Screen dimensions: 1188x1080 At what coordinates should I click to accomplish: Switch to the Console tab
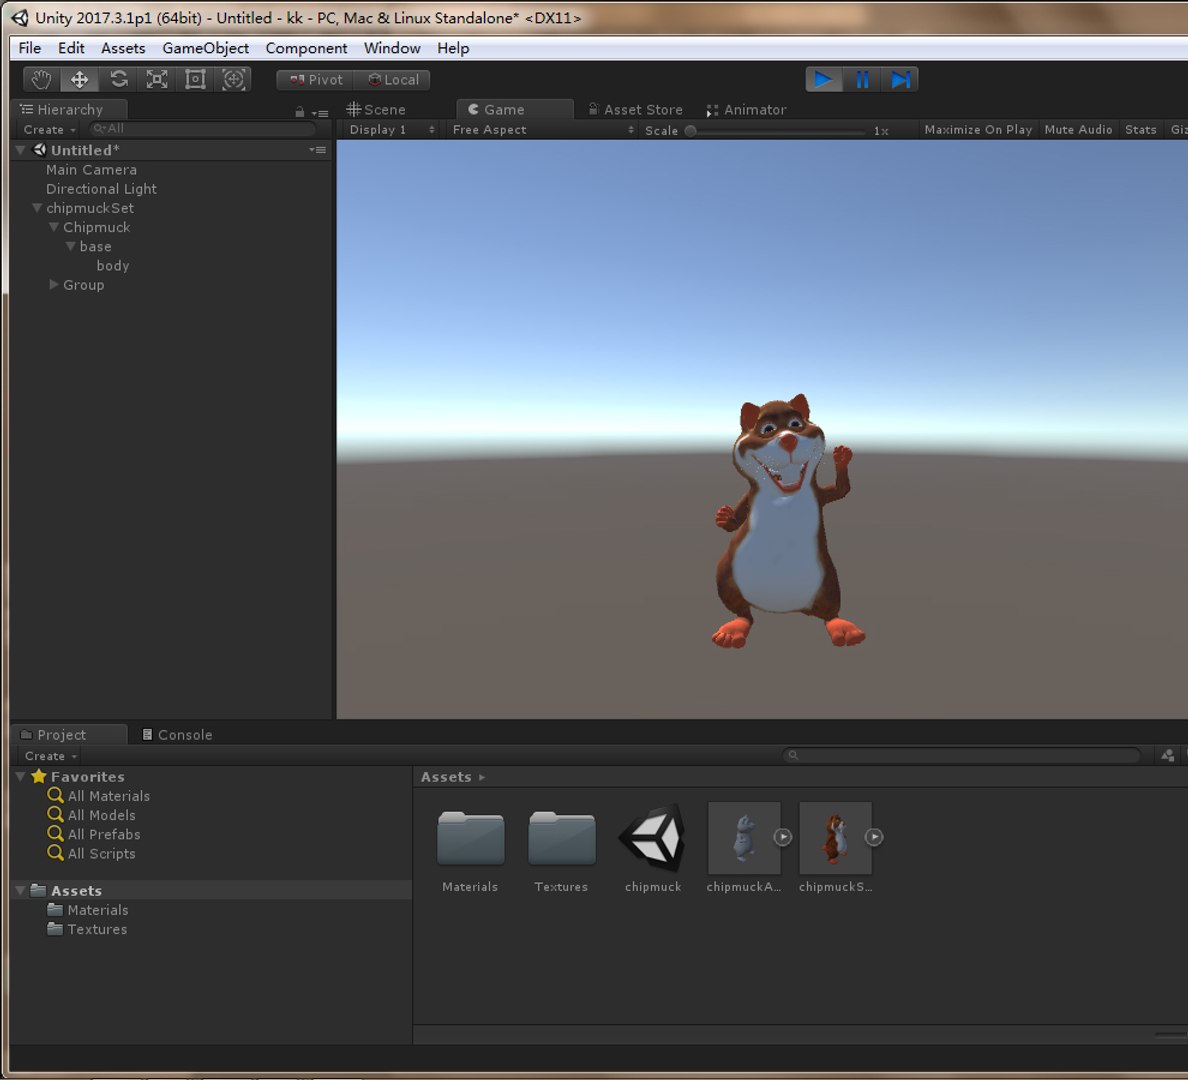[178, 734]
